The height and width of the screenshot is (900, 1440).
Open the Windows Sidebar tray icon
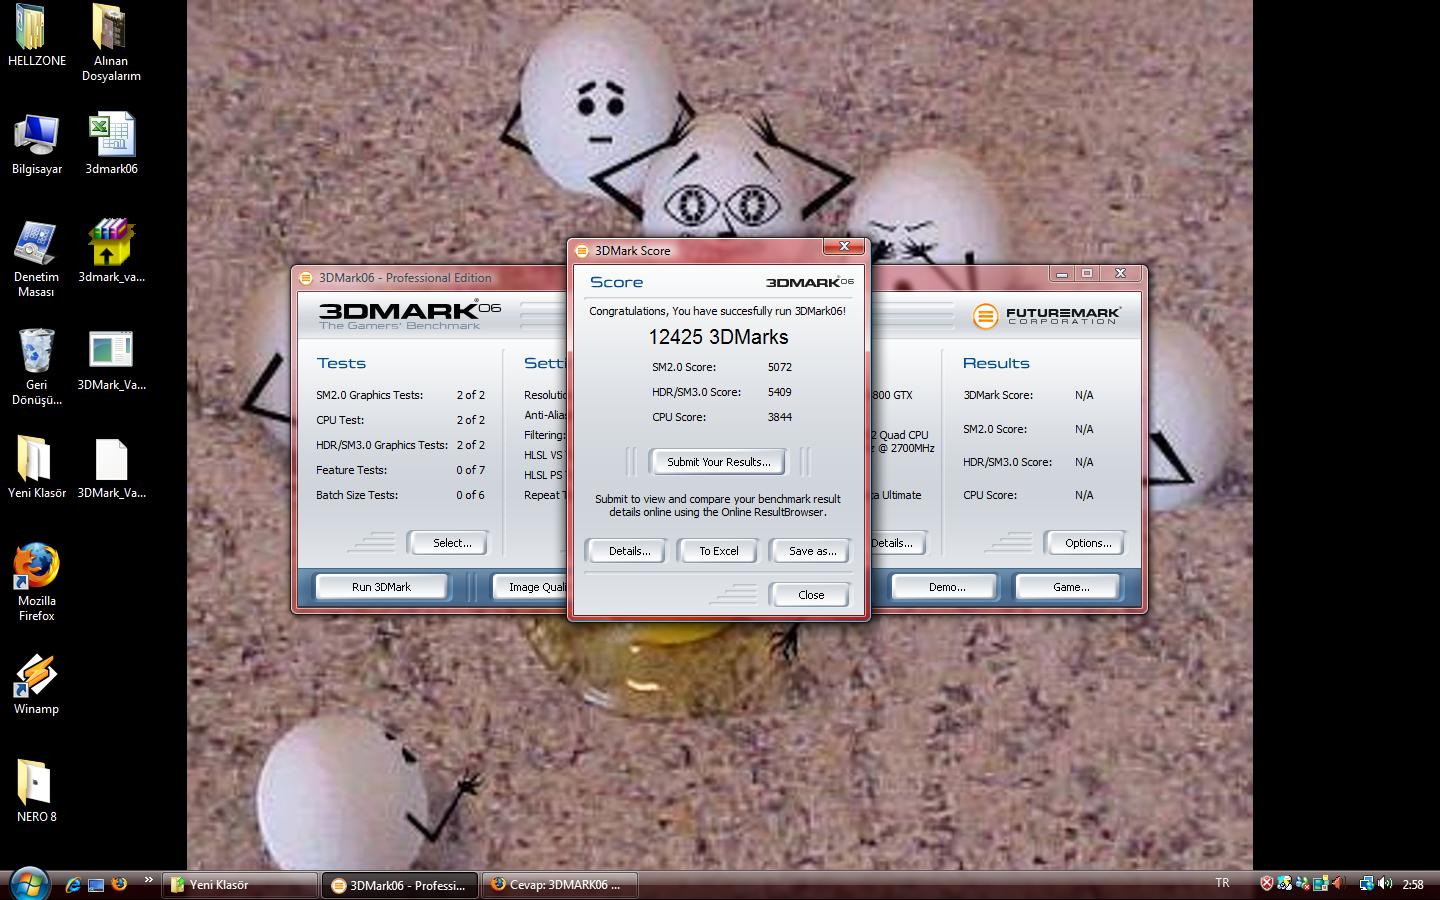[1320, 883]
